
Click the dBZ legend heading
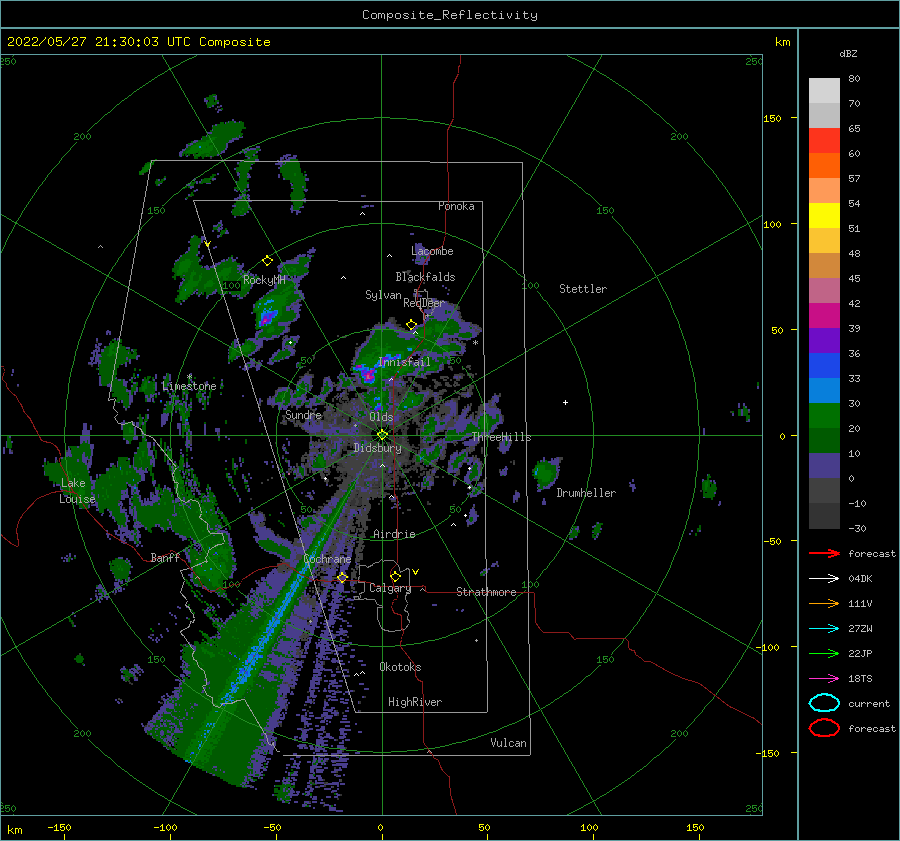click(x=848, y=53)
